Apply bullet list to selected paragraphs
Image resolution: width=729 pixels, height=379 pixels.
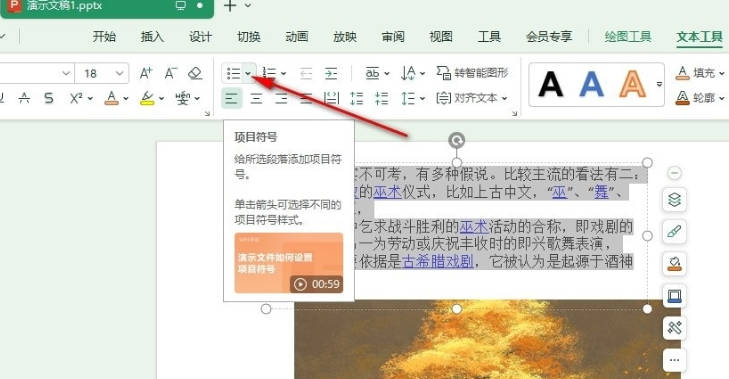tap(233, 73)
